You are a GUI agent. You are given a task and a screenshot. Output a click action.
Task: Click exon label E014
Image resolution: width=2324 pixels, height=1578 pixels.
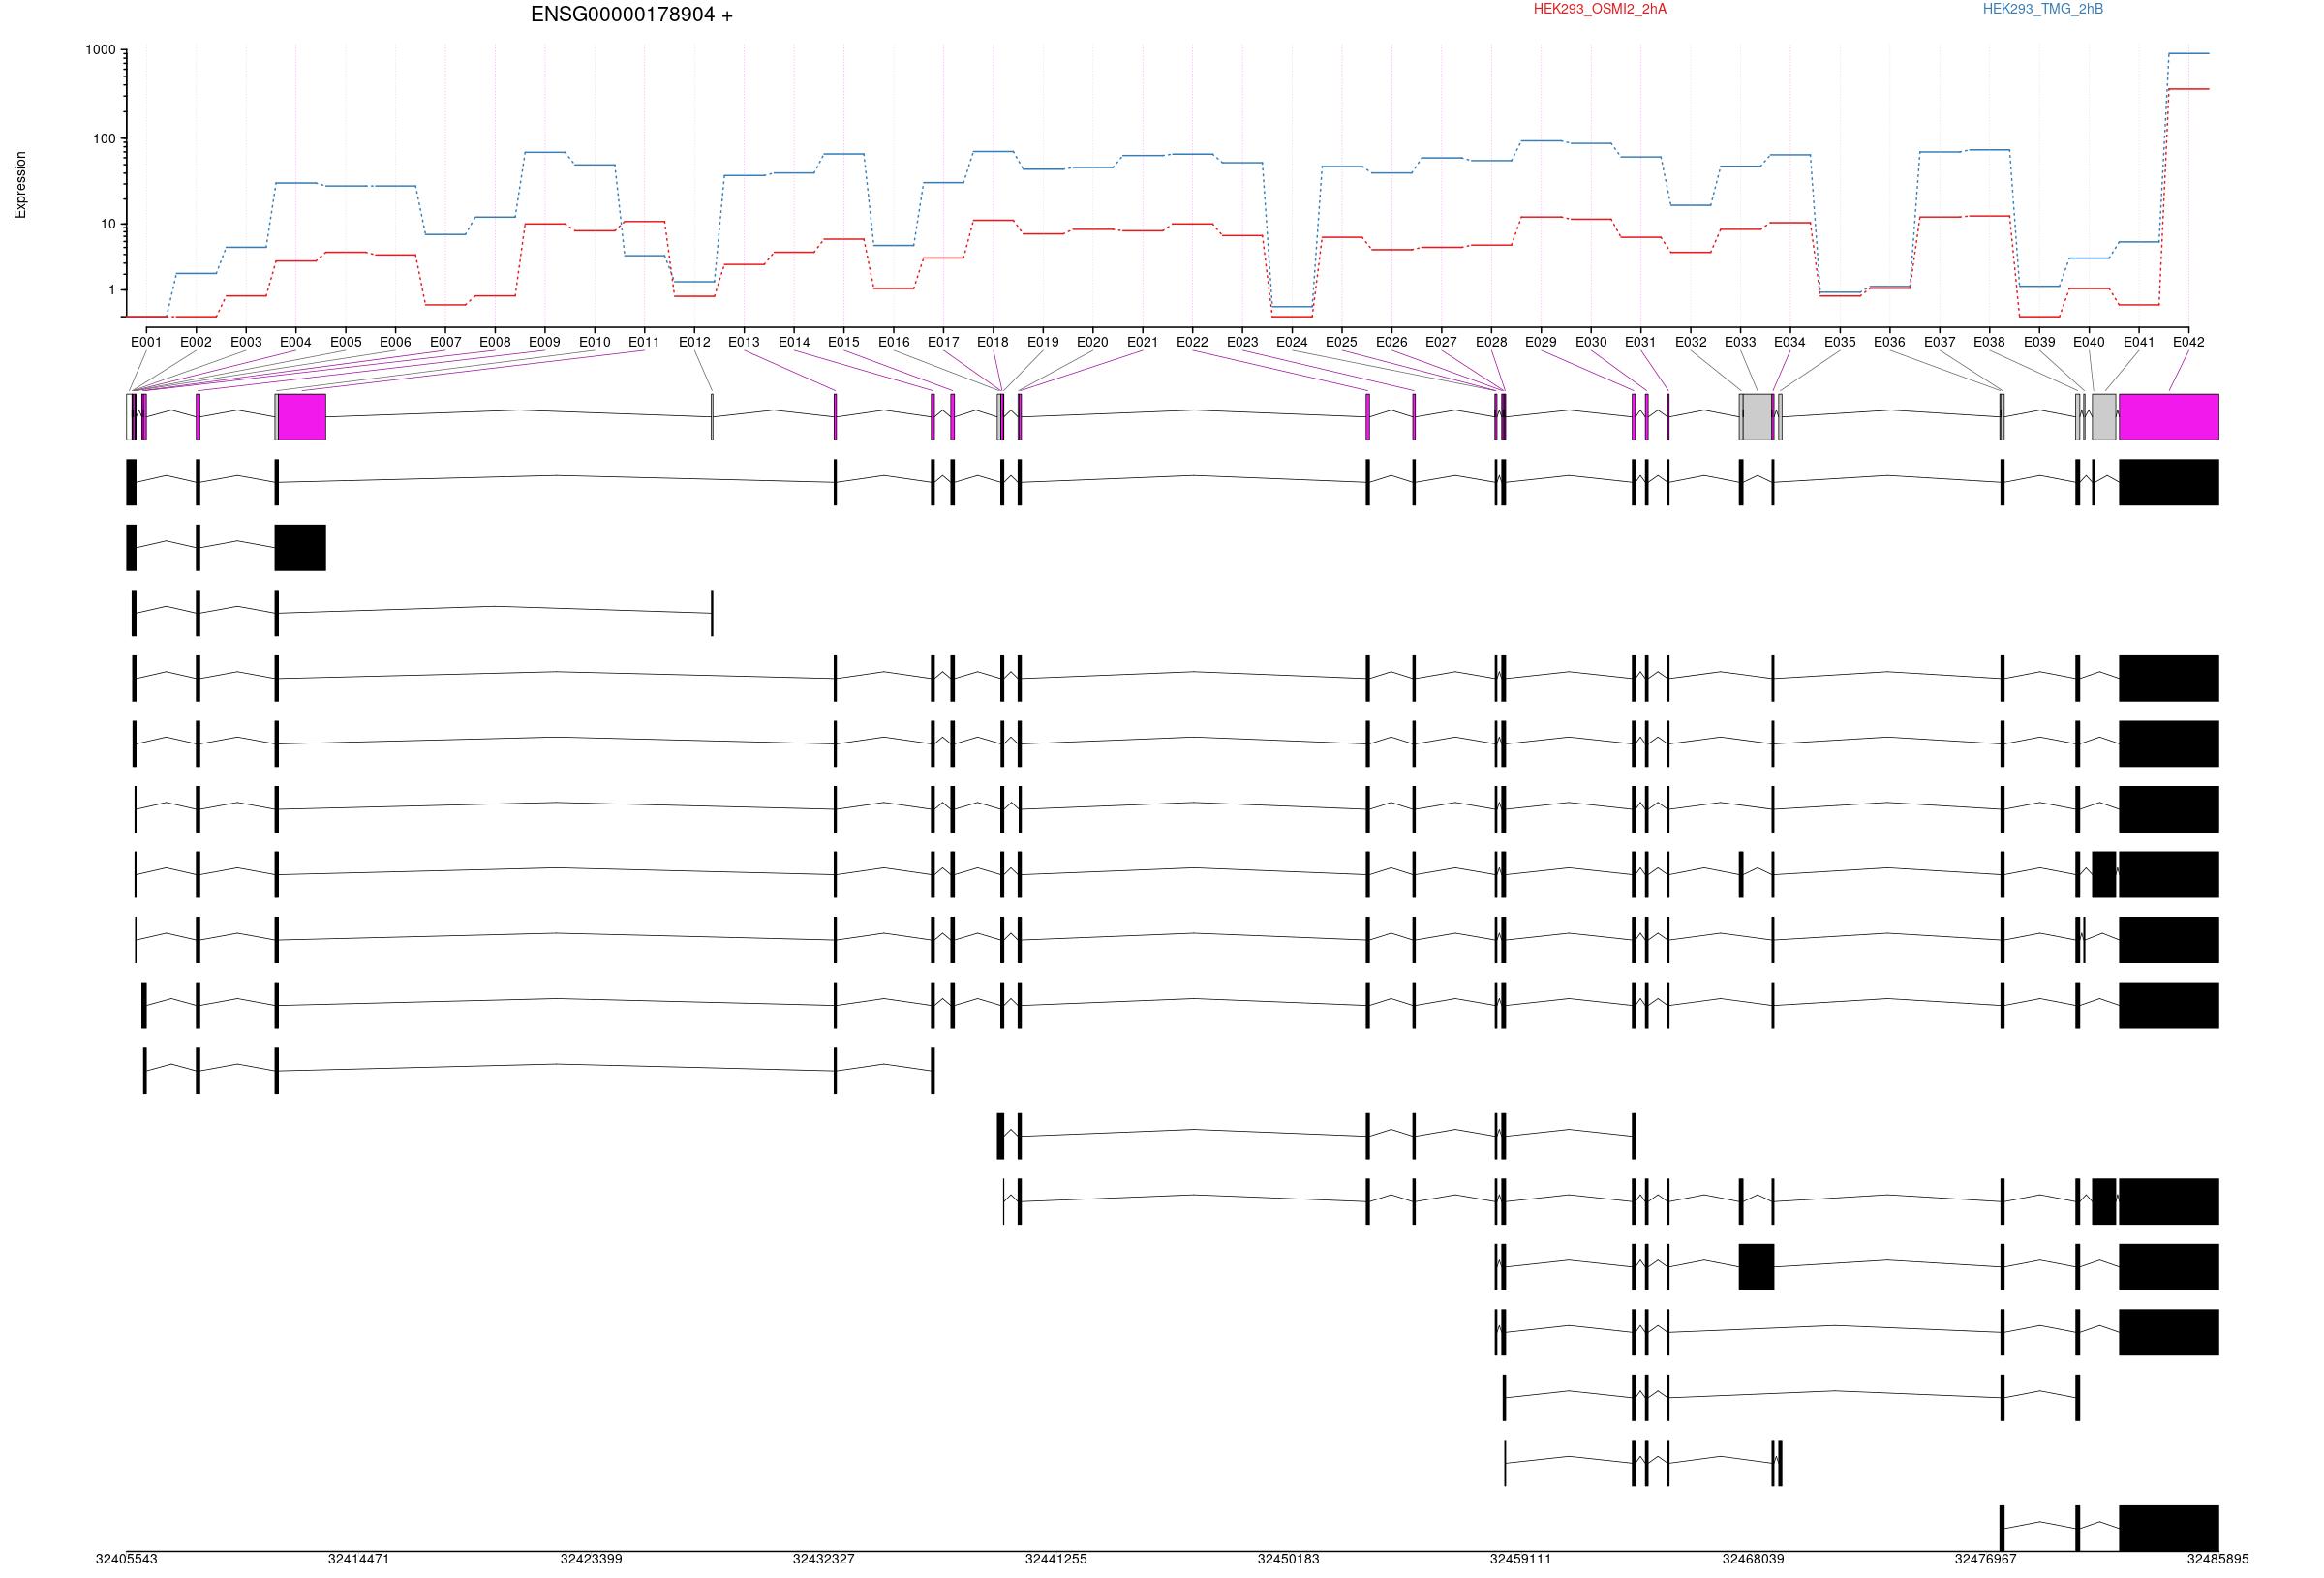coord(794,342)
